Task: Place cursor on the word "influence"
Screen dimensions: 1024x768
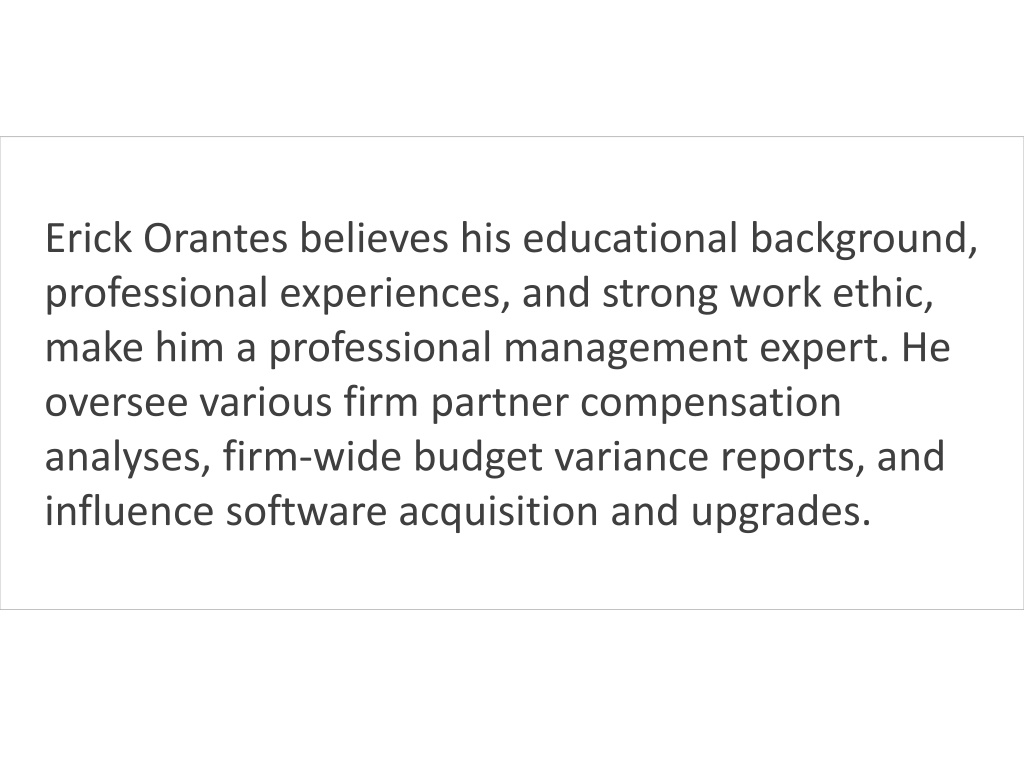Action: point(129,511)
